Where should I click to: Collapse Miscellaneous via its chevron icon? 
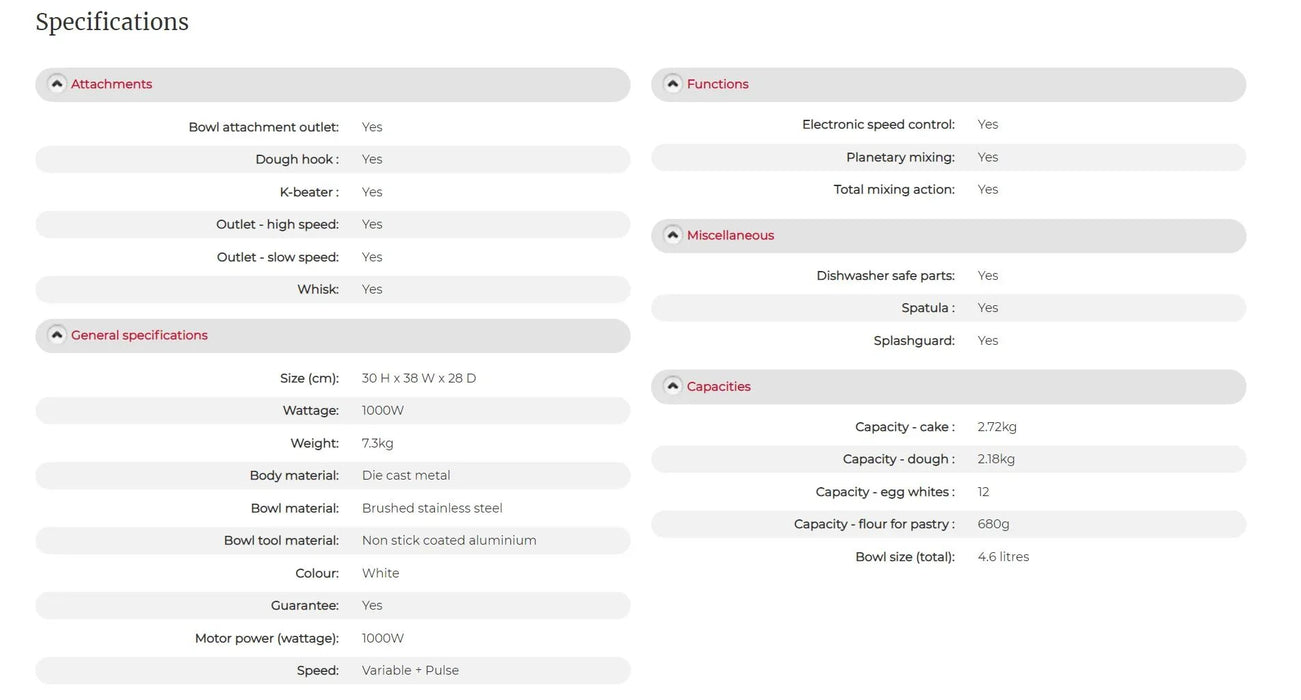coord(673,235)
